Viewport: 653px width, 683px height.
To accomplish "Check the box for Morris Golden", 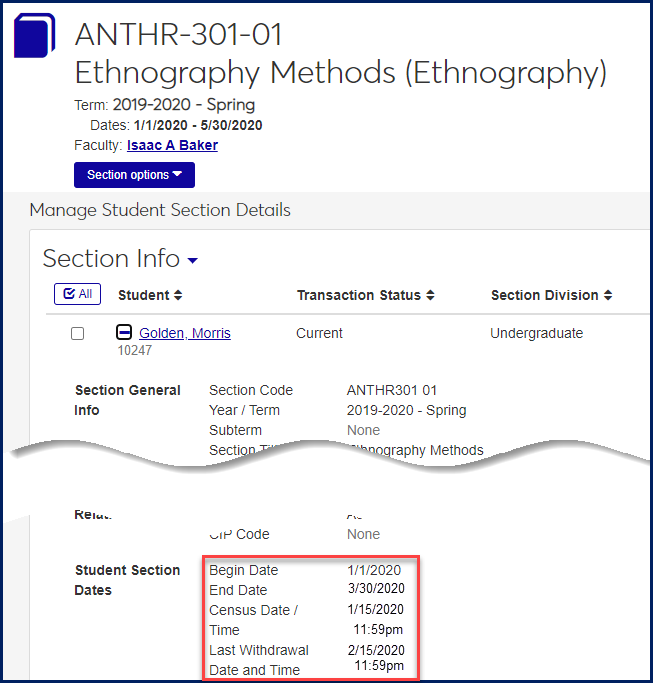I will coord(78,334).
